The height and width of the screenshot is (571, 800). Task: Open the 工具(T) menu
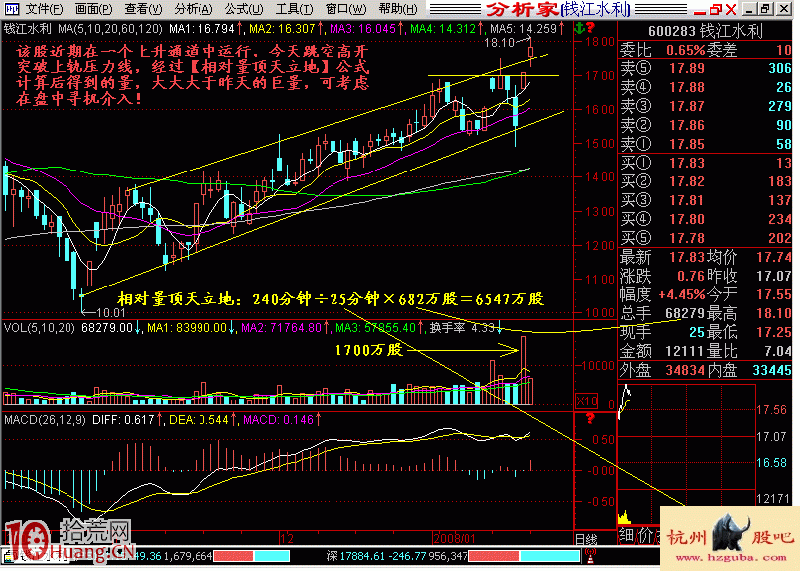pos(294,9)
